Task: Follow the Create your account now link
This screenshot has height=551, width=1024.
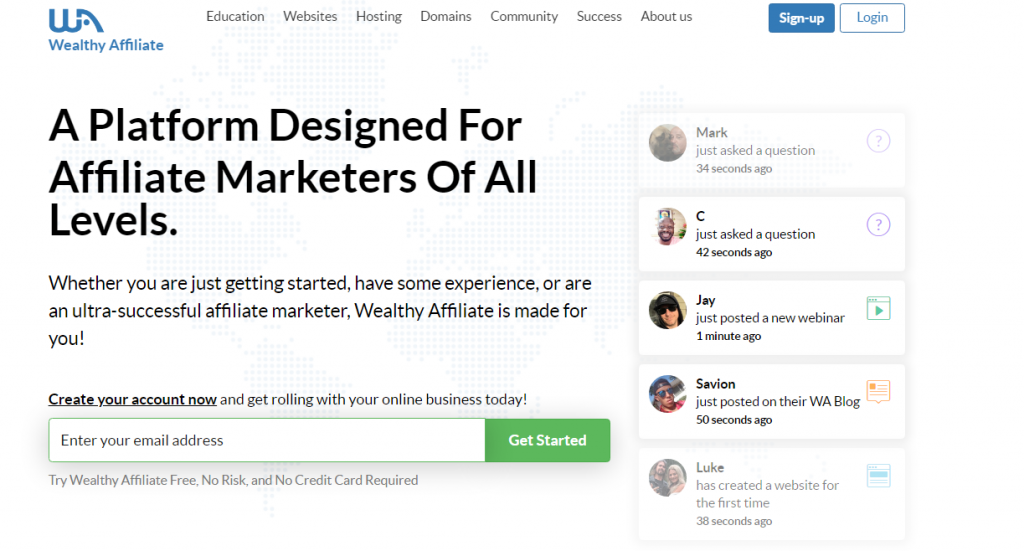Action: tap(132, 399)
